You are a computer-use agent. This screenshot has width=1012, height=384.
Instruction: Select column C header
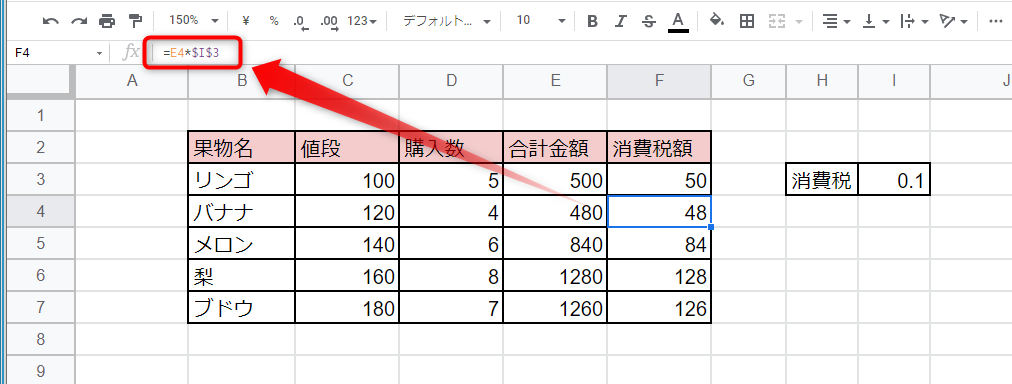pyautogui.click(x=347, y=80)
